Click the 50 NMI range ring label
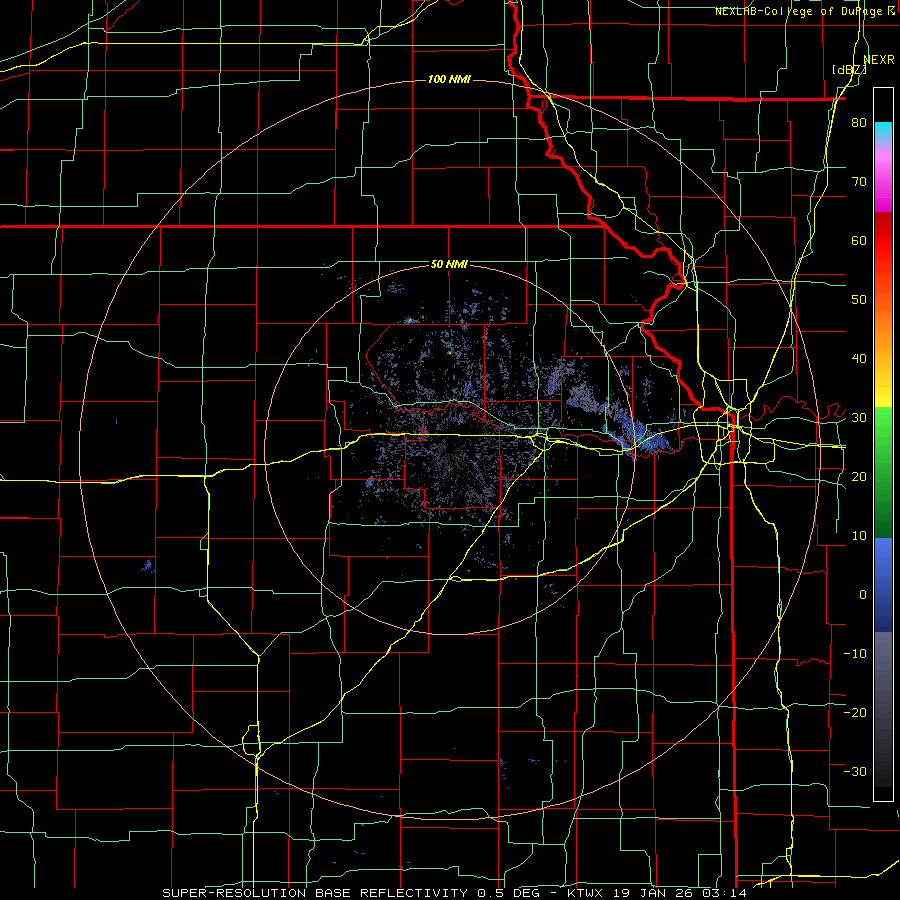900x900 pixels. (x=449, y=265)
